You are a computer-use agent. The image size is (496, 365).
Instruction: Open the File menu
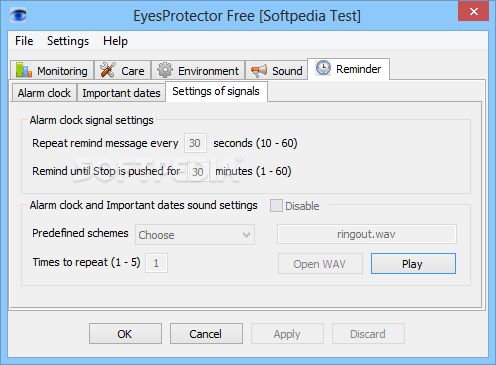(x=24, y=41)
